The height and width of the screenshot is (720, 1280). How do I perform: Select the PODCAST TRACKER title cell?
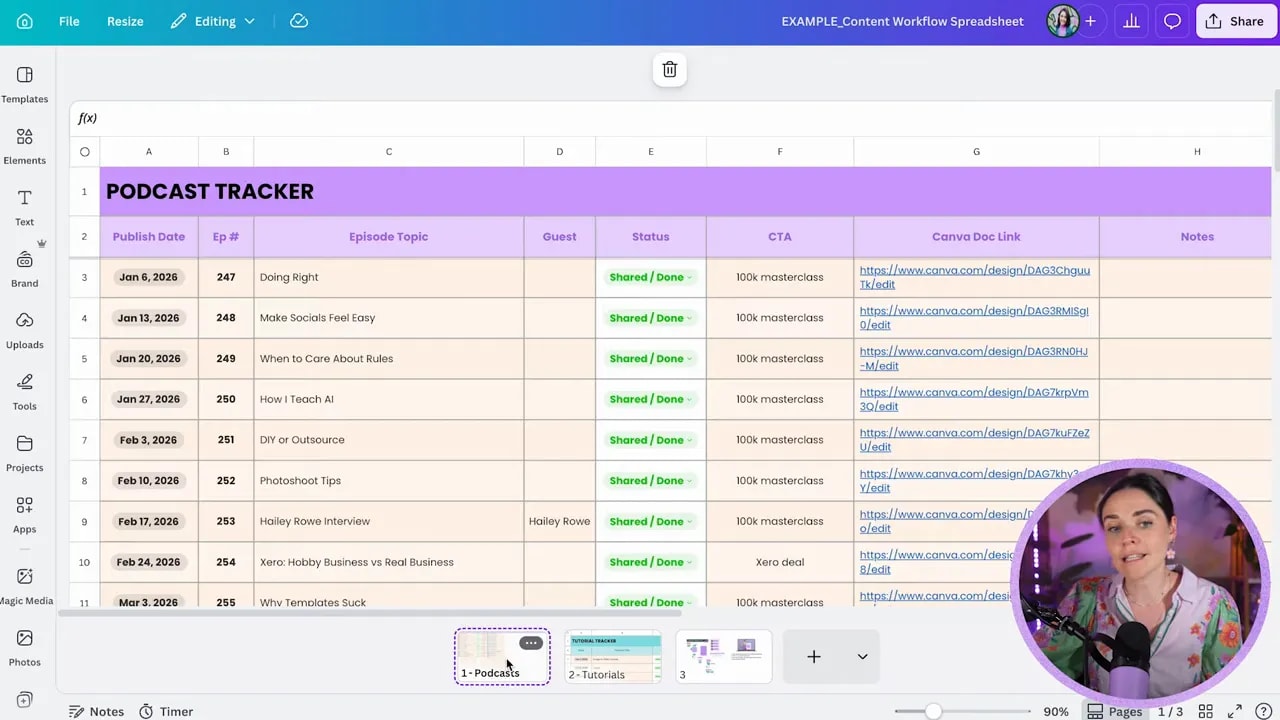685,191
